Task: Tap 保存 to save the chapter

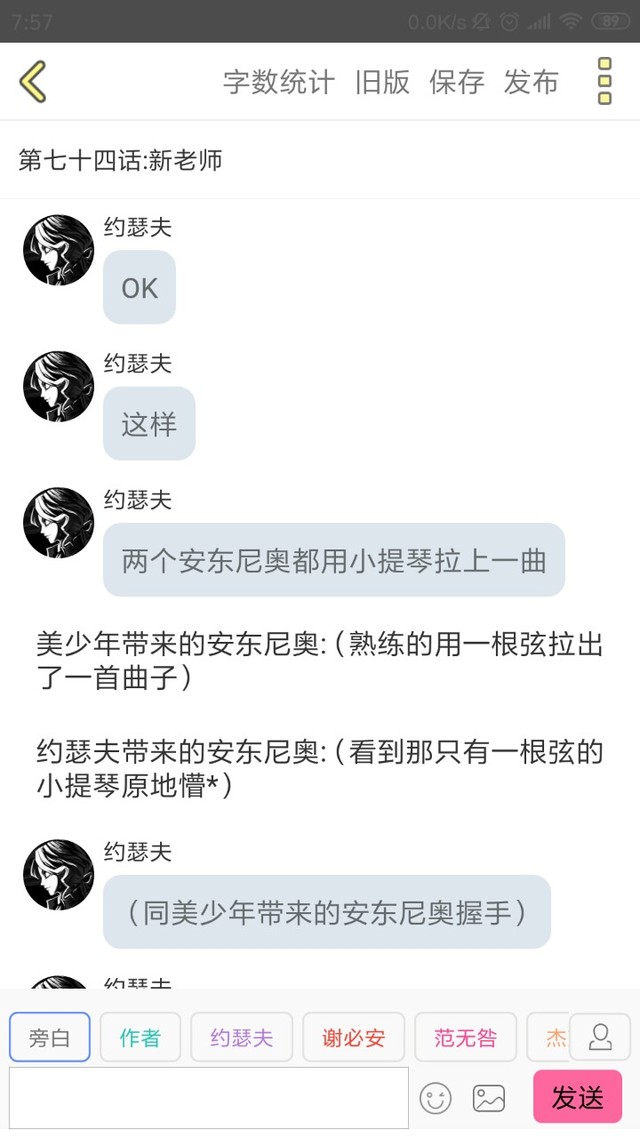Action: [456, 82]
